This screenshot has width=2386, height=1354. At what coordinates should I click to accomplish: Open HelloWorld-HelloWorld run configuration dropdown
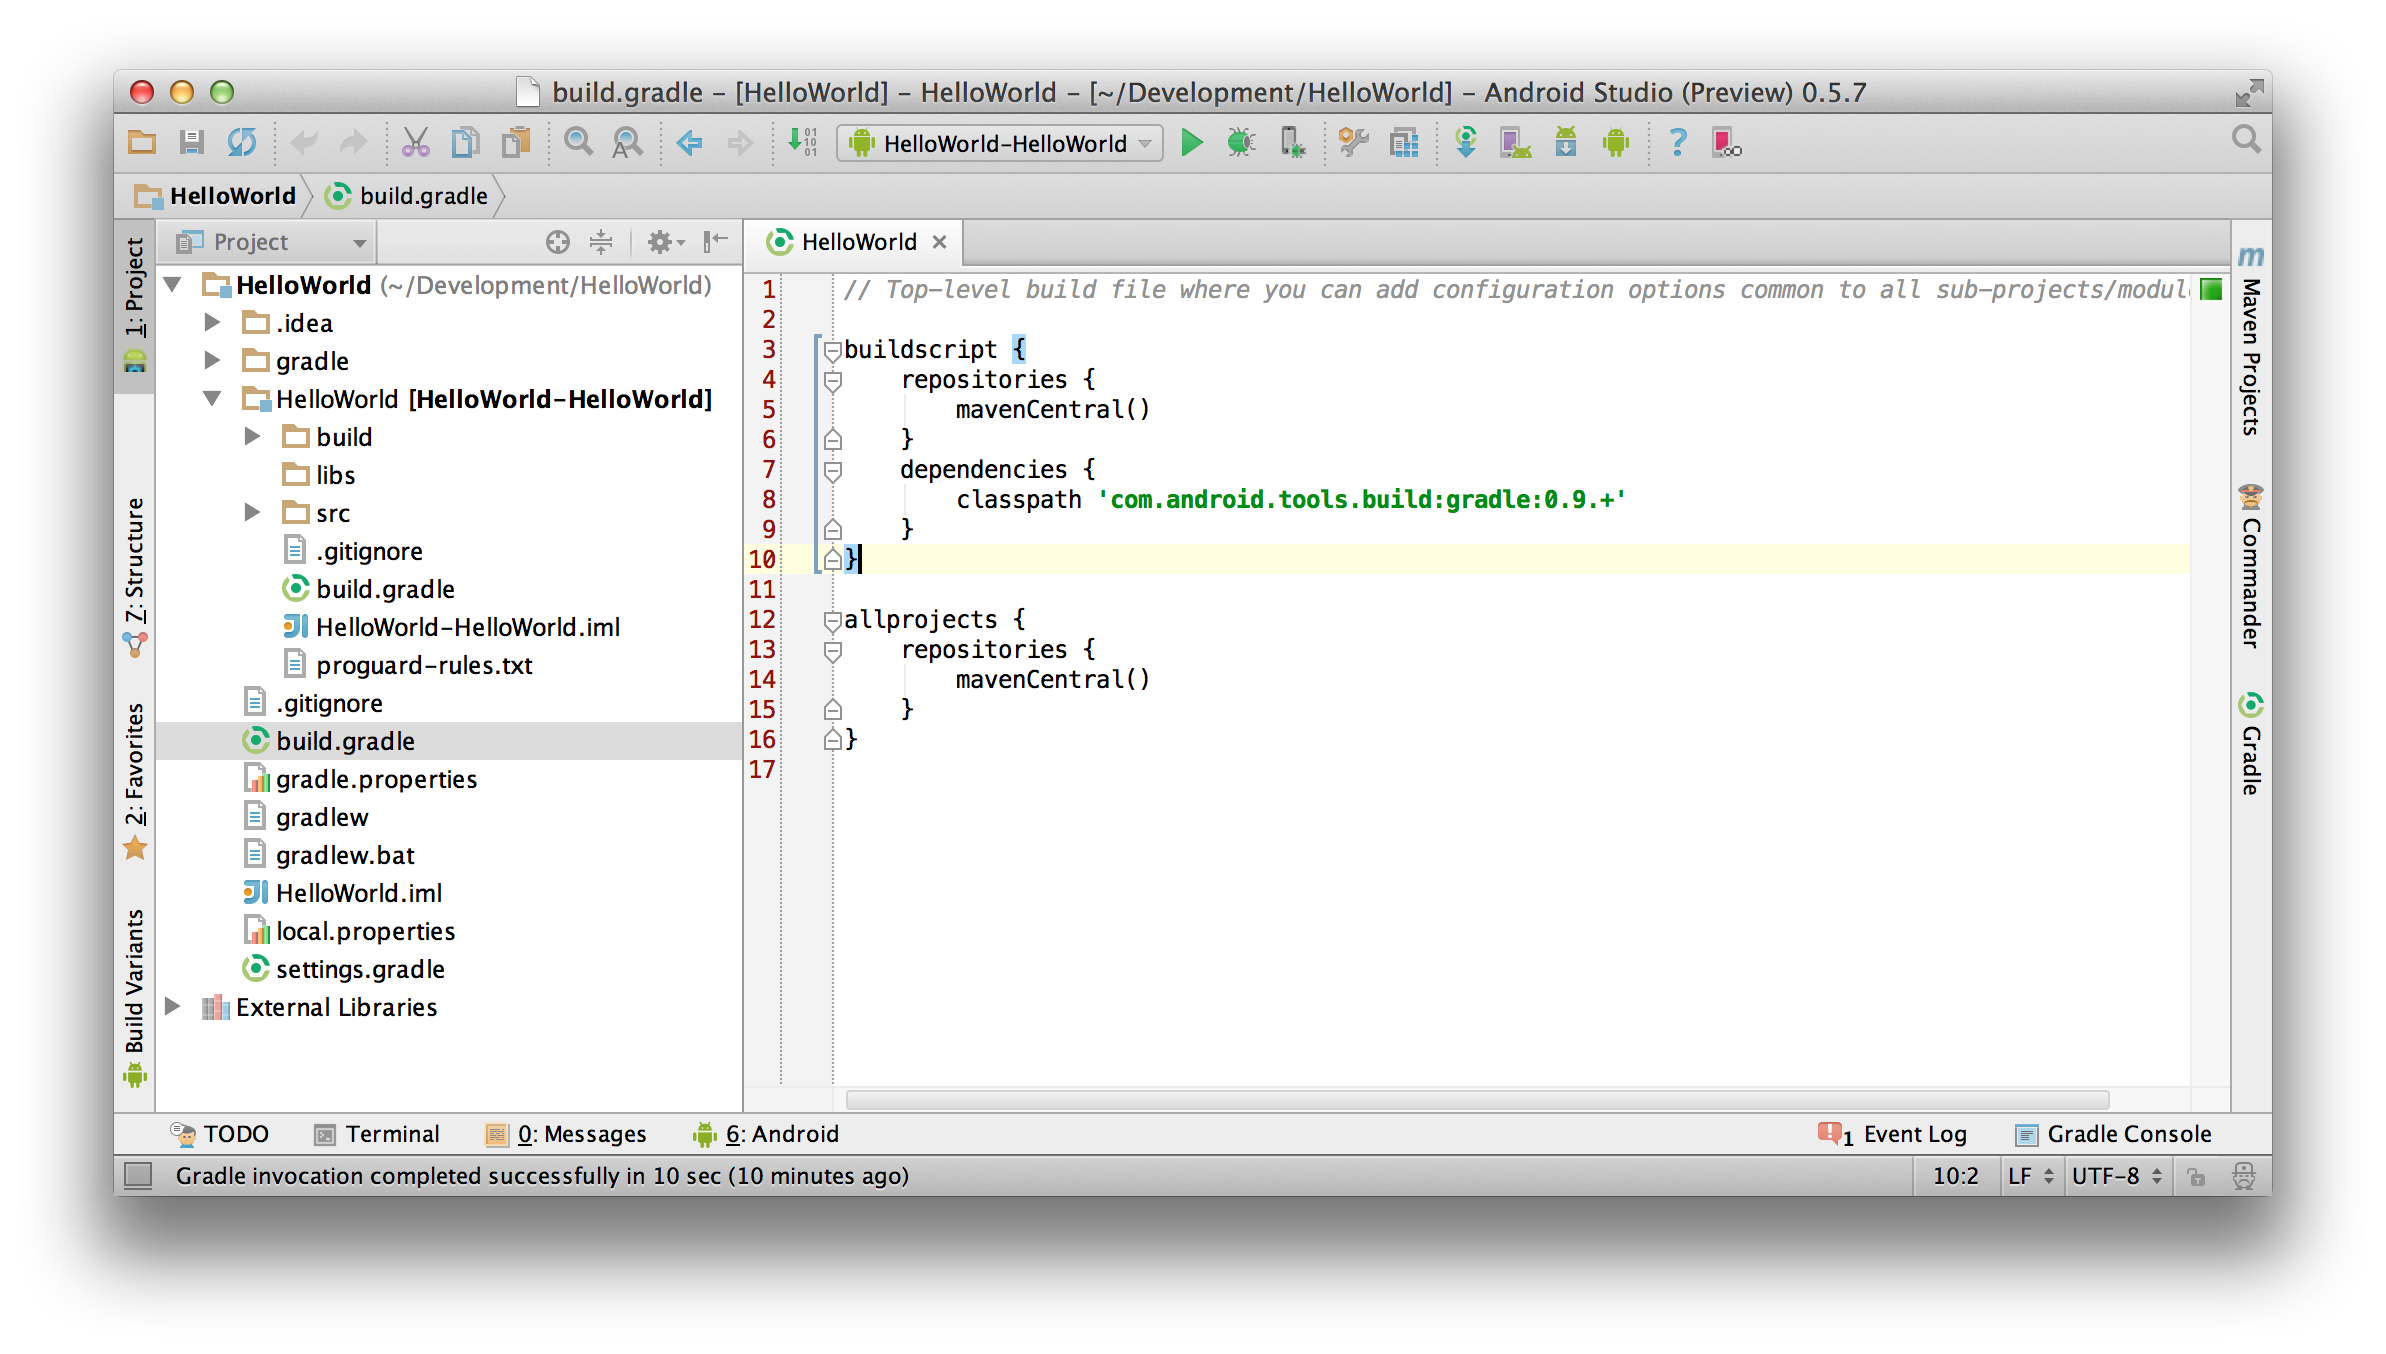[x=1000, y=143]
